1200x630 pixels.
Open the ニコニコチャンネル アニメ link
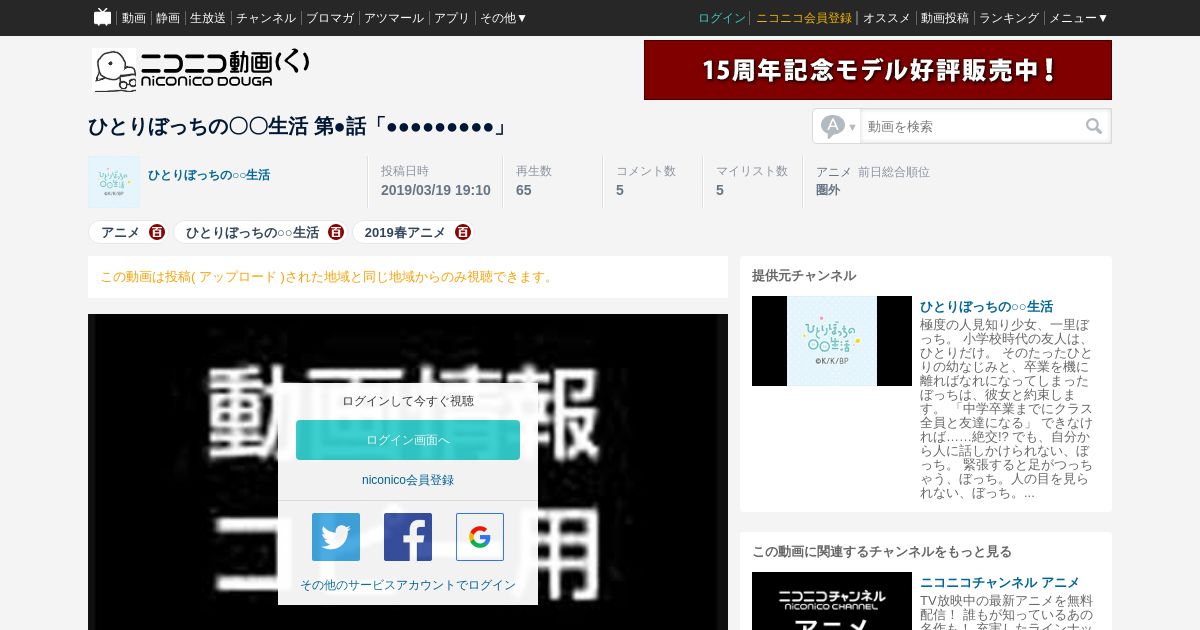[1000, 582]
